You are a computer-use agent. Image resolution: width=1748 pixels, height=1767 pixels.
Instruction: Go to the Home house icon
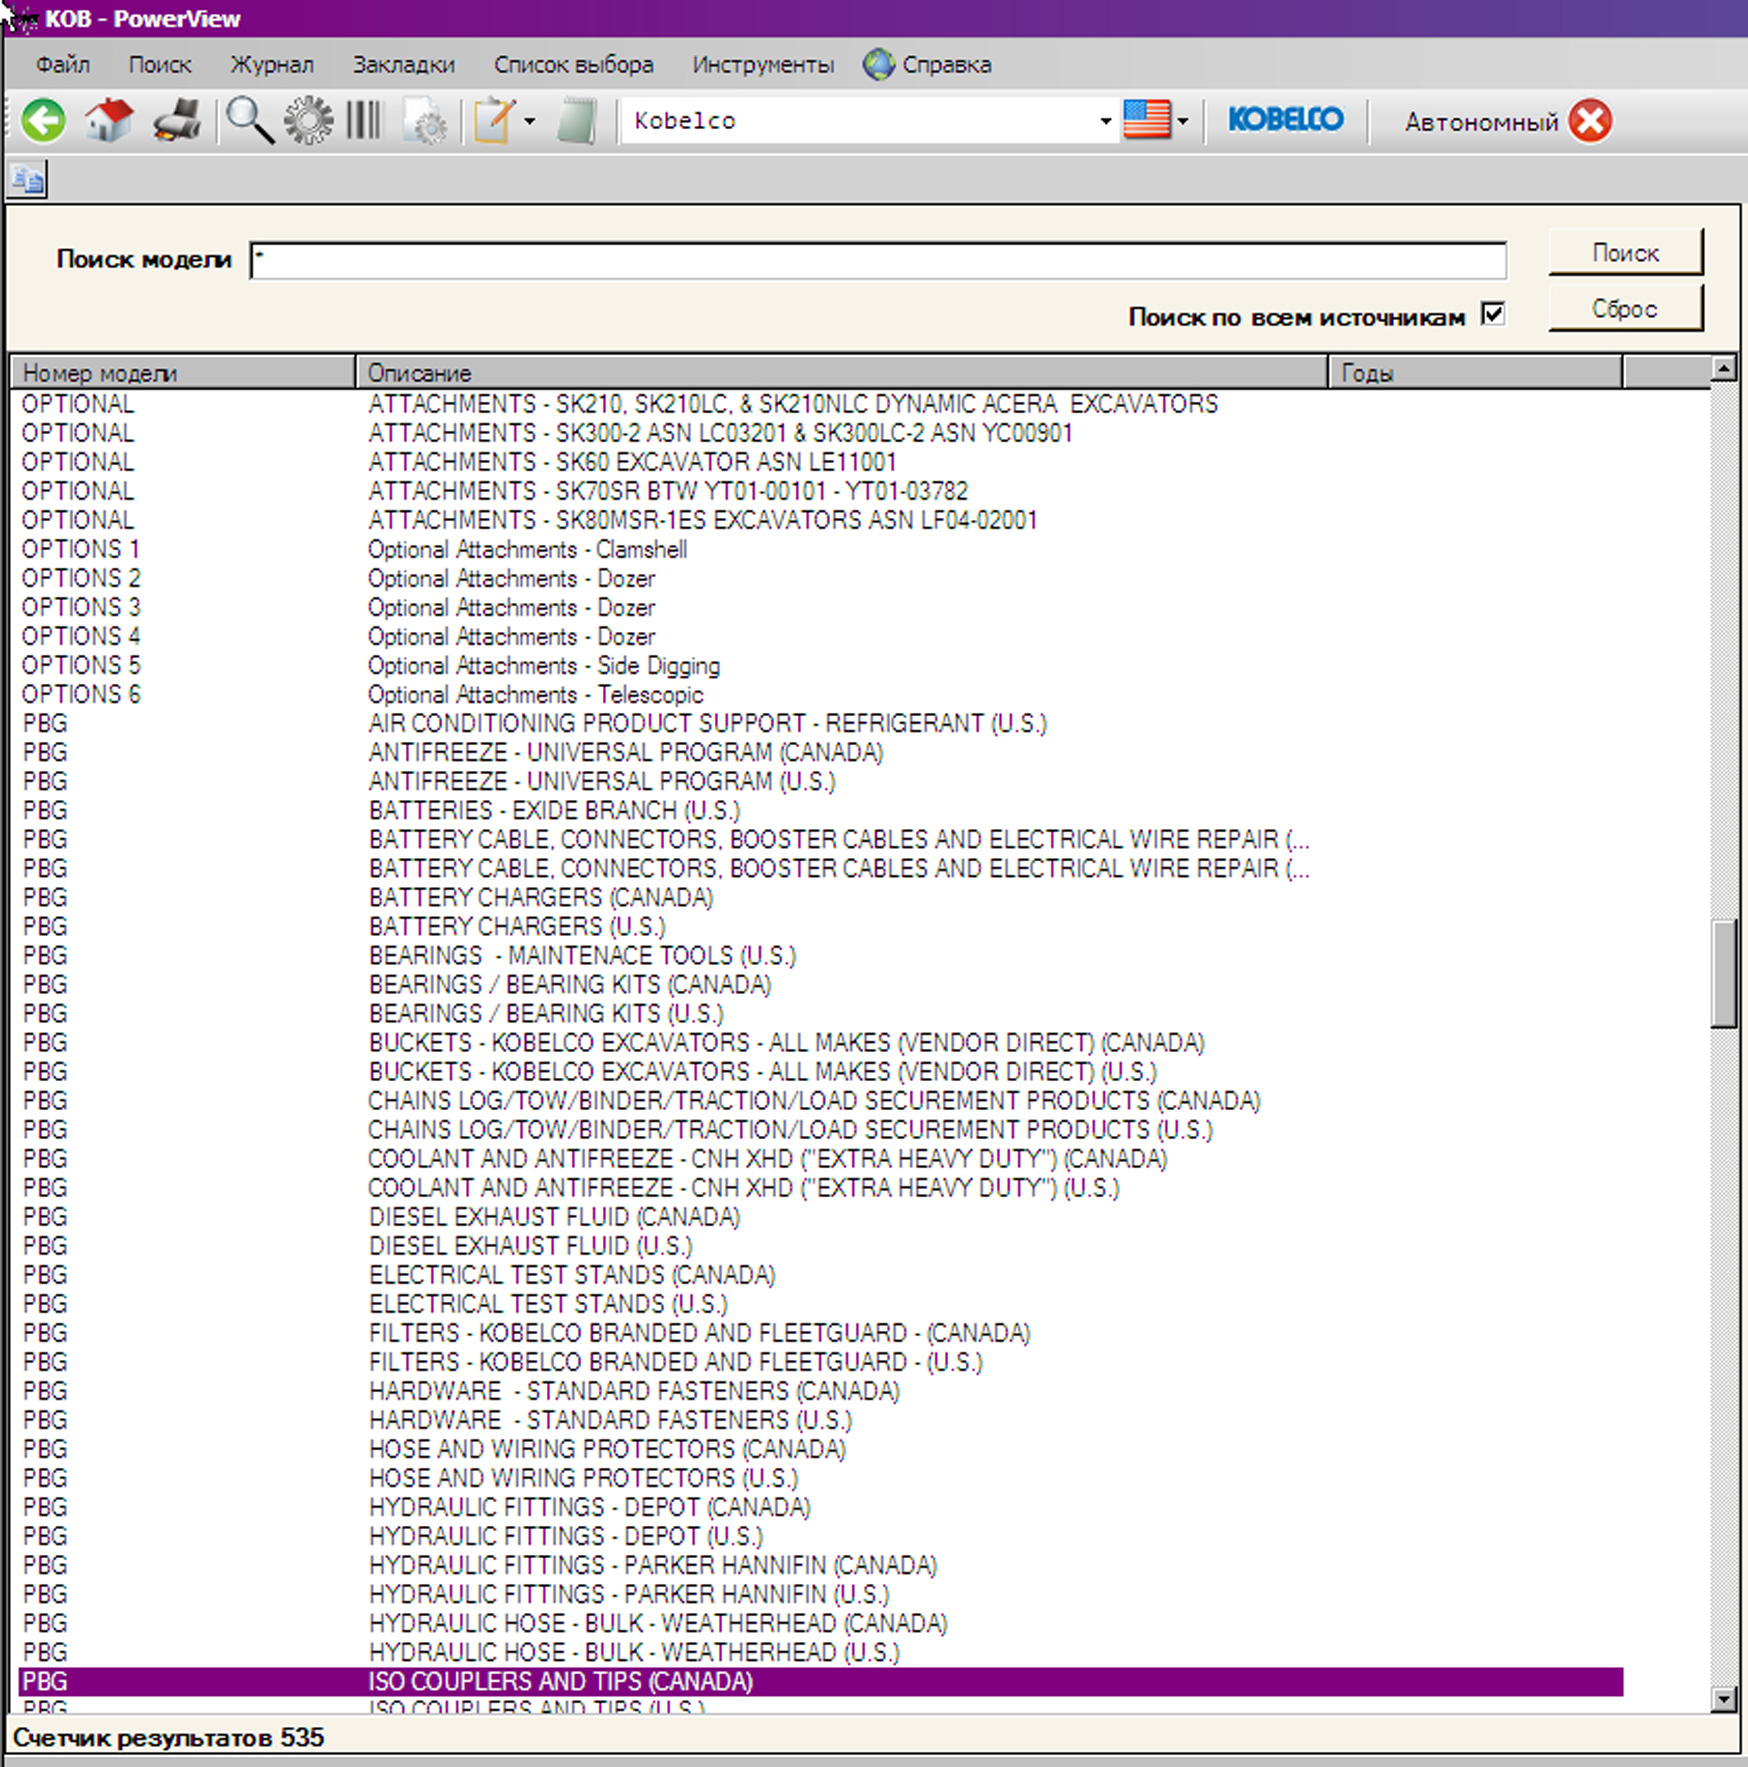point(109,121)
